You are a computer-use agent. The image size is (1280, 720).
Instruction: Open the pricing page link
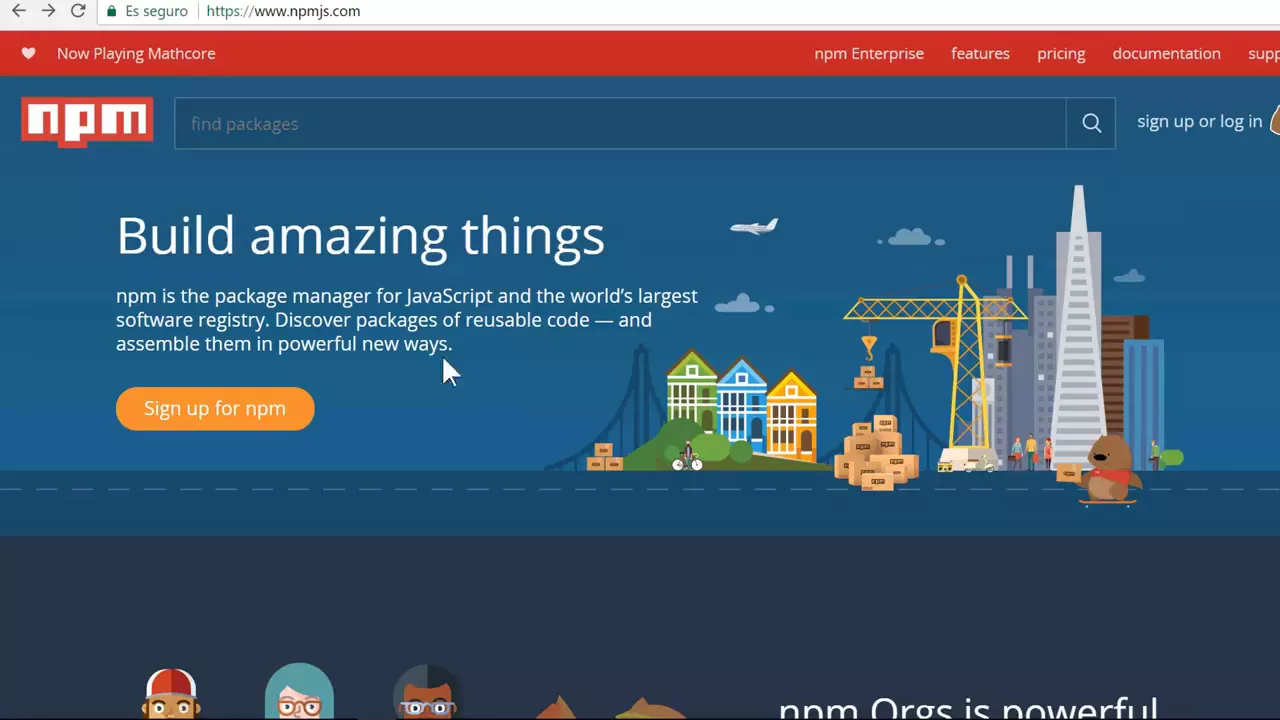[1061, 54]
